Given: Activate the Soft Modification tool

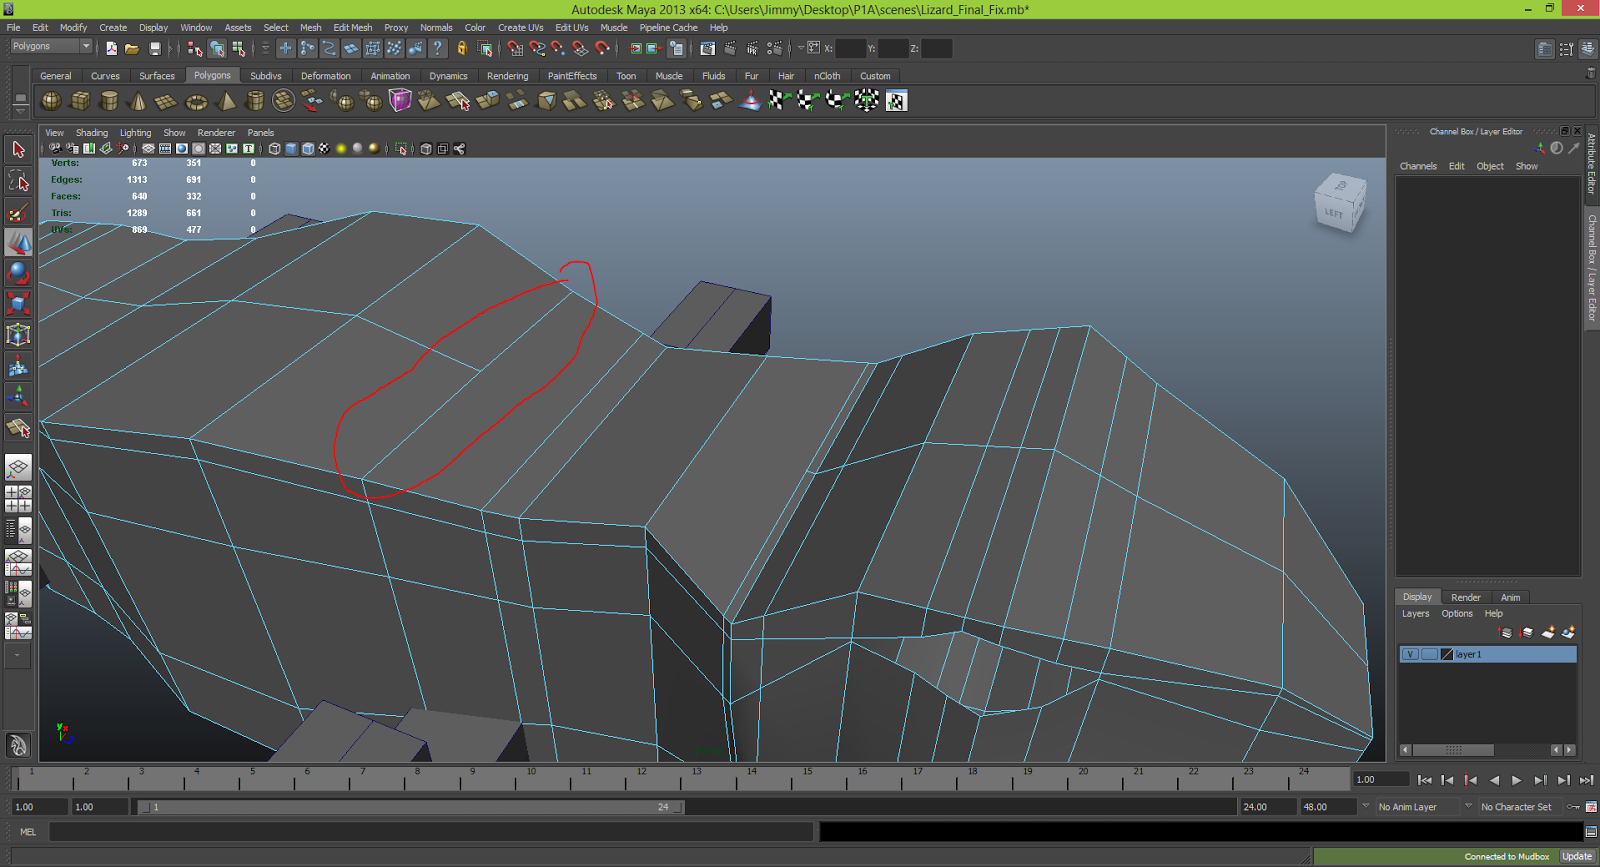Looking at the screenshot, I should (x=18, y=367).
